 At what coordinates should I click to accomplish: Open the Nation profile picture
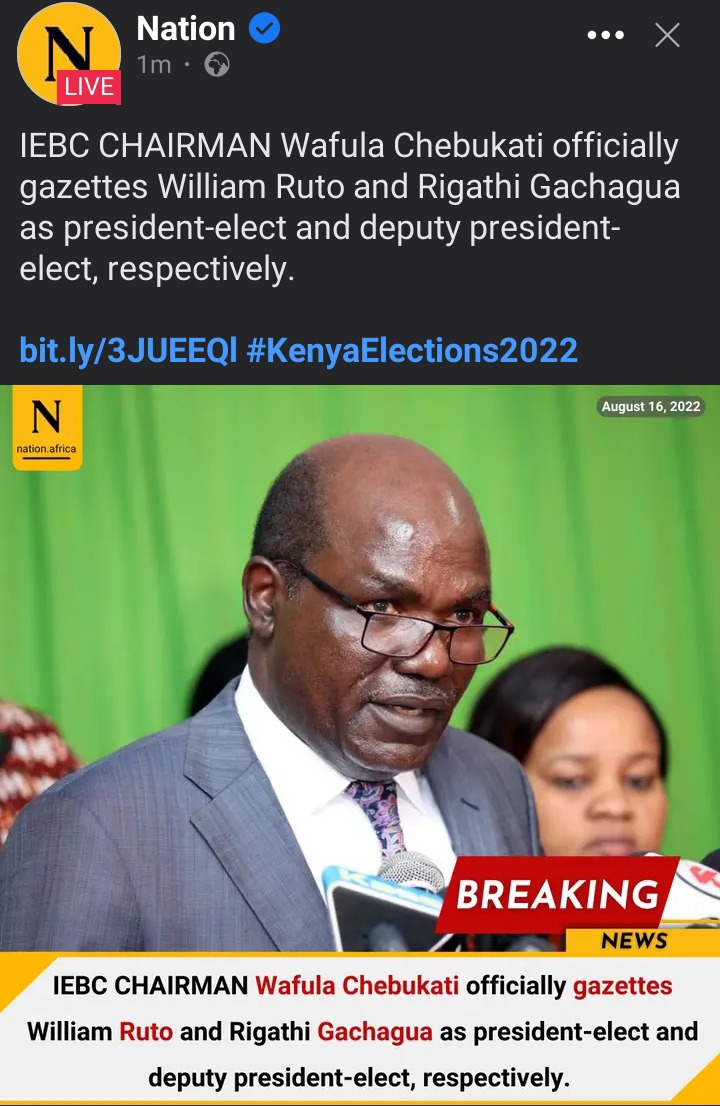pos(68,54)
